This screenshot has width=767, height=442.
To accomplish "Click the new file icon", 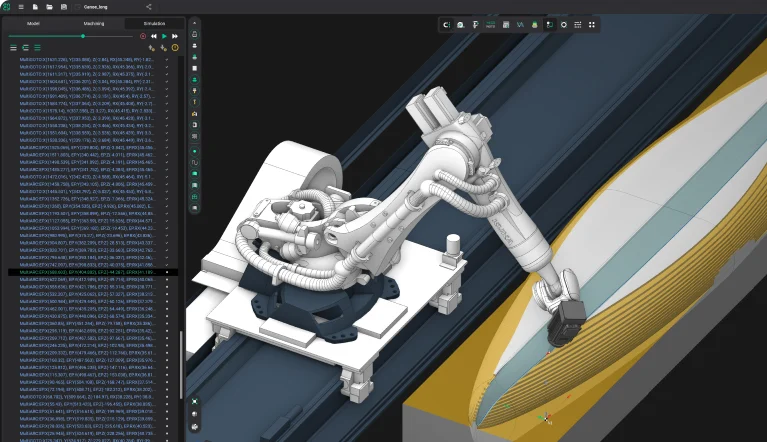I will pyautogui.click(x=35, y=7).
